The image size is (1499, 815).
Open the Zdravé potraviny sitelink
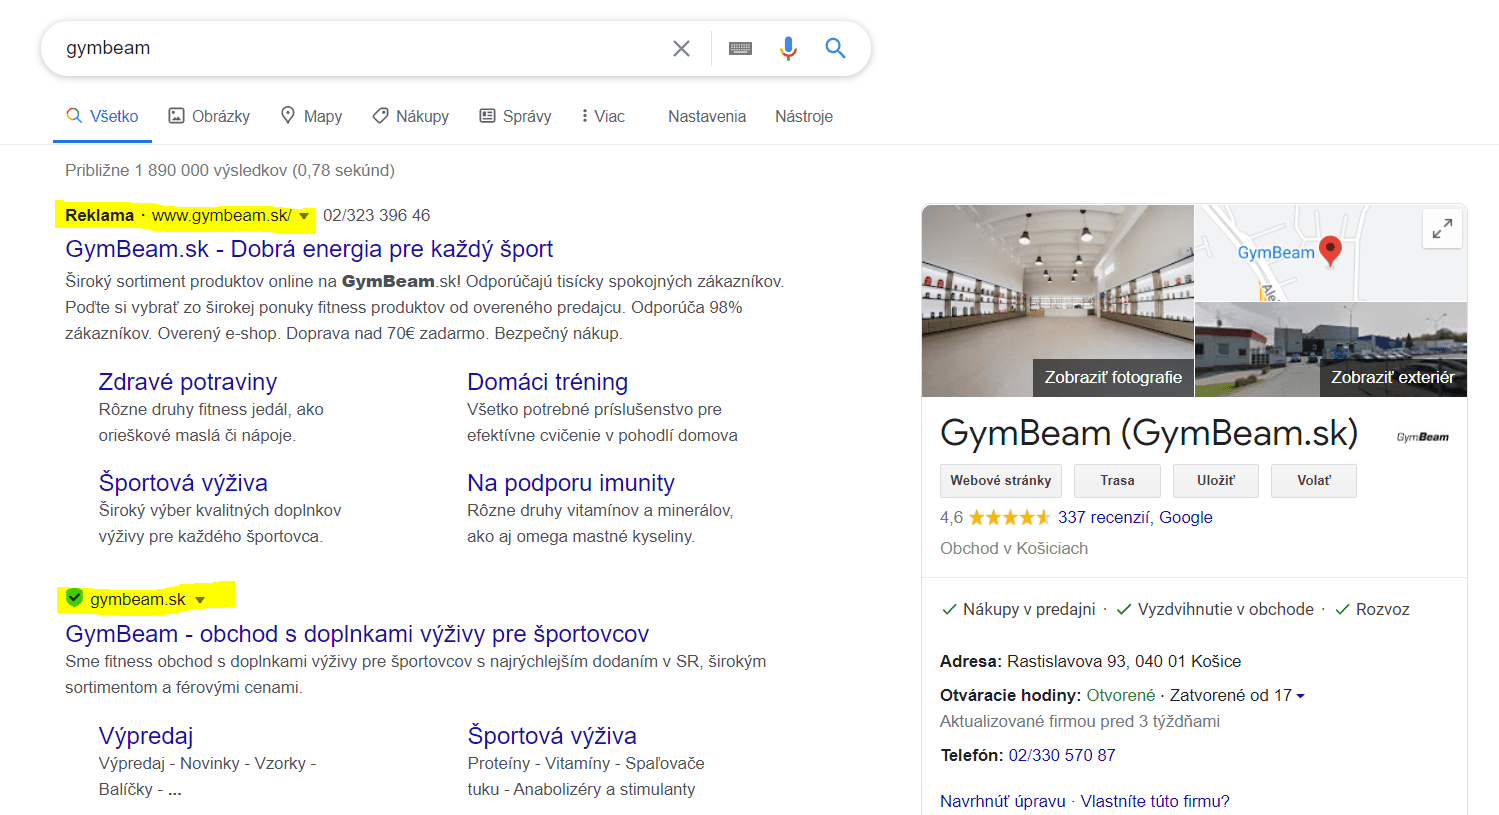point(188,382)
